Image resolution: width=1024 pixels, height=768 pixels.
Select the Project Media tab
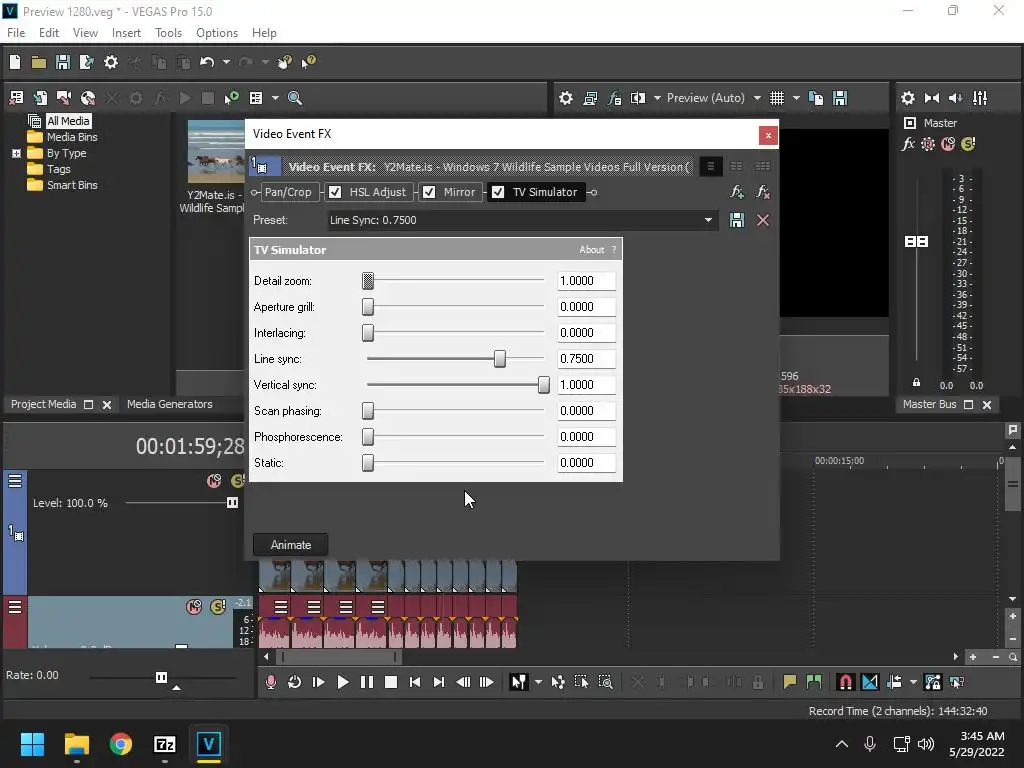pyautogui.click(x=43, y=404)
